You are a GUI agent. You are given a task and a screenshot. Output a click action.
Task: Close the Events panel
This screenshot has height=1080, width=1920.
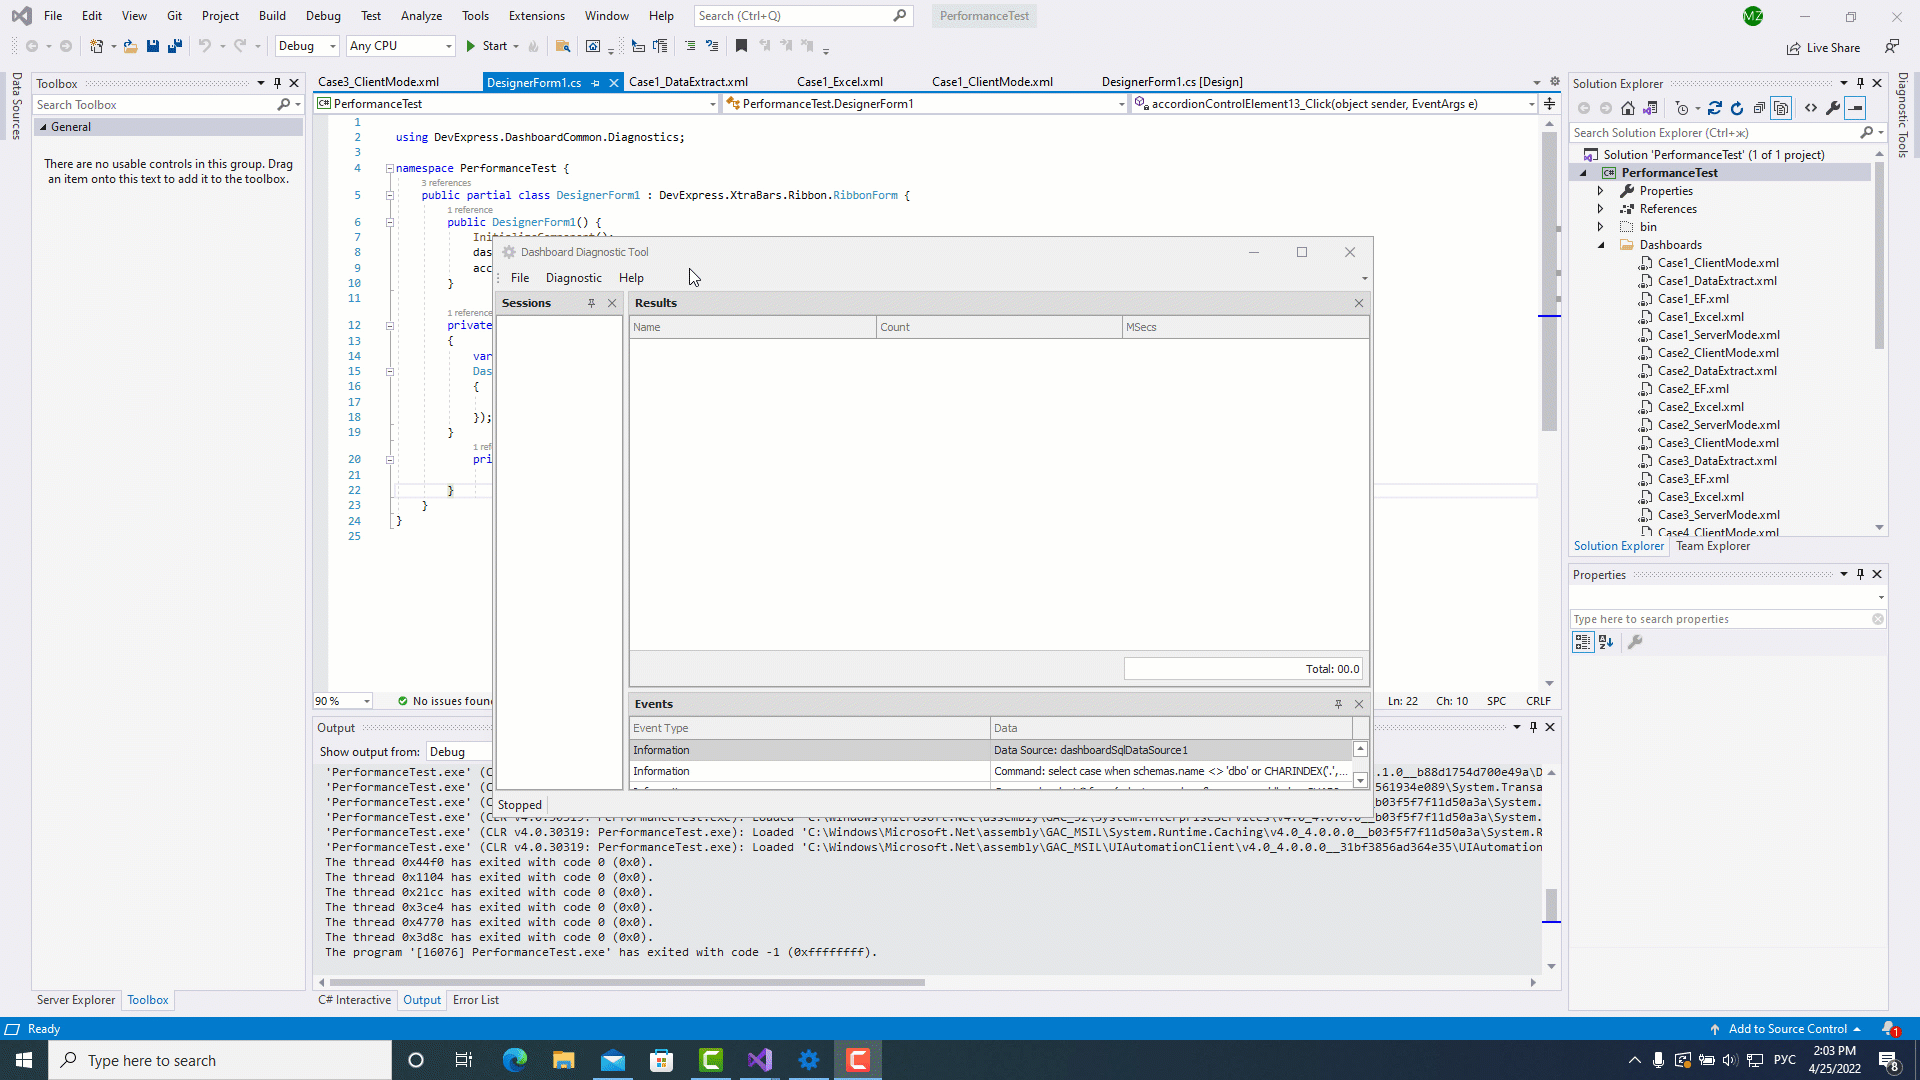pos(1358,703)
